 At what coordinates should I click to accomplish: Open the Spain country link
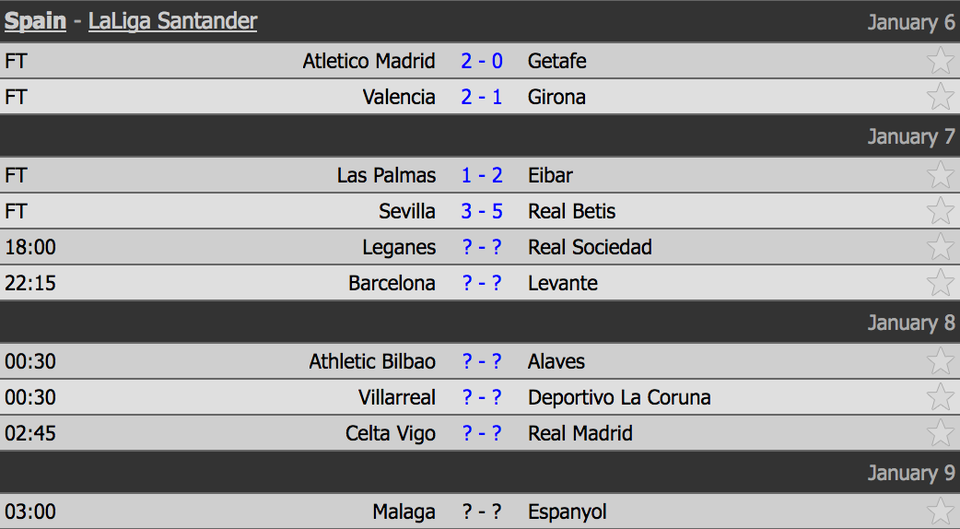(35, 21)
